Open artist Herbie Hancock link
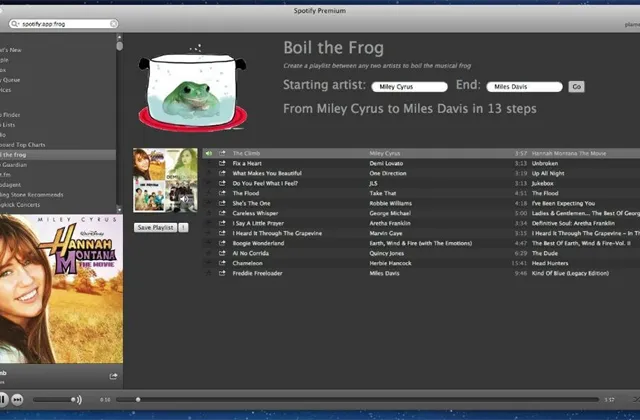This screenshot has width=640, height=420. [x=390, y=263]
